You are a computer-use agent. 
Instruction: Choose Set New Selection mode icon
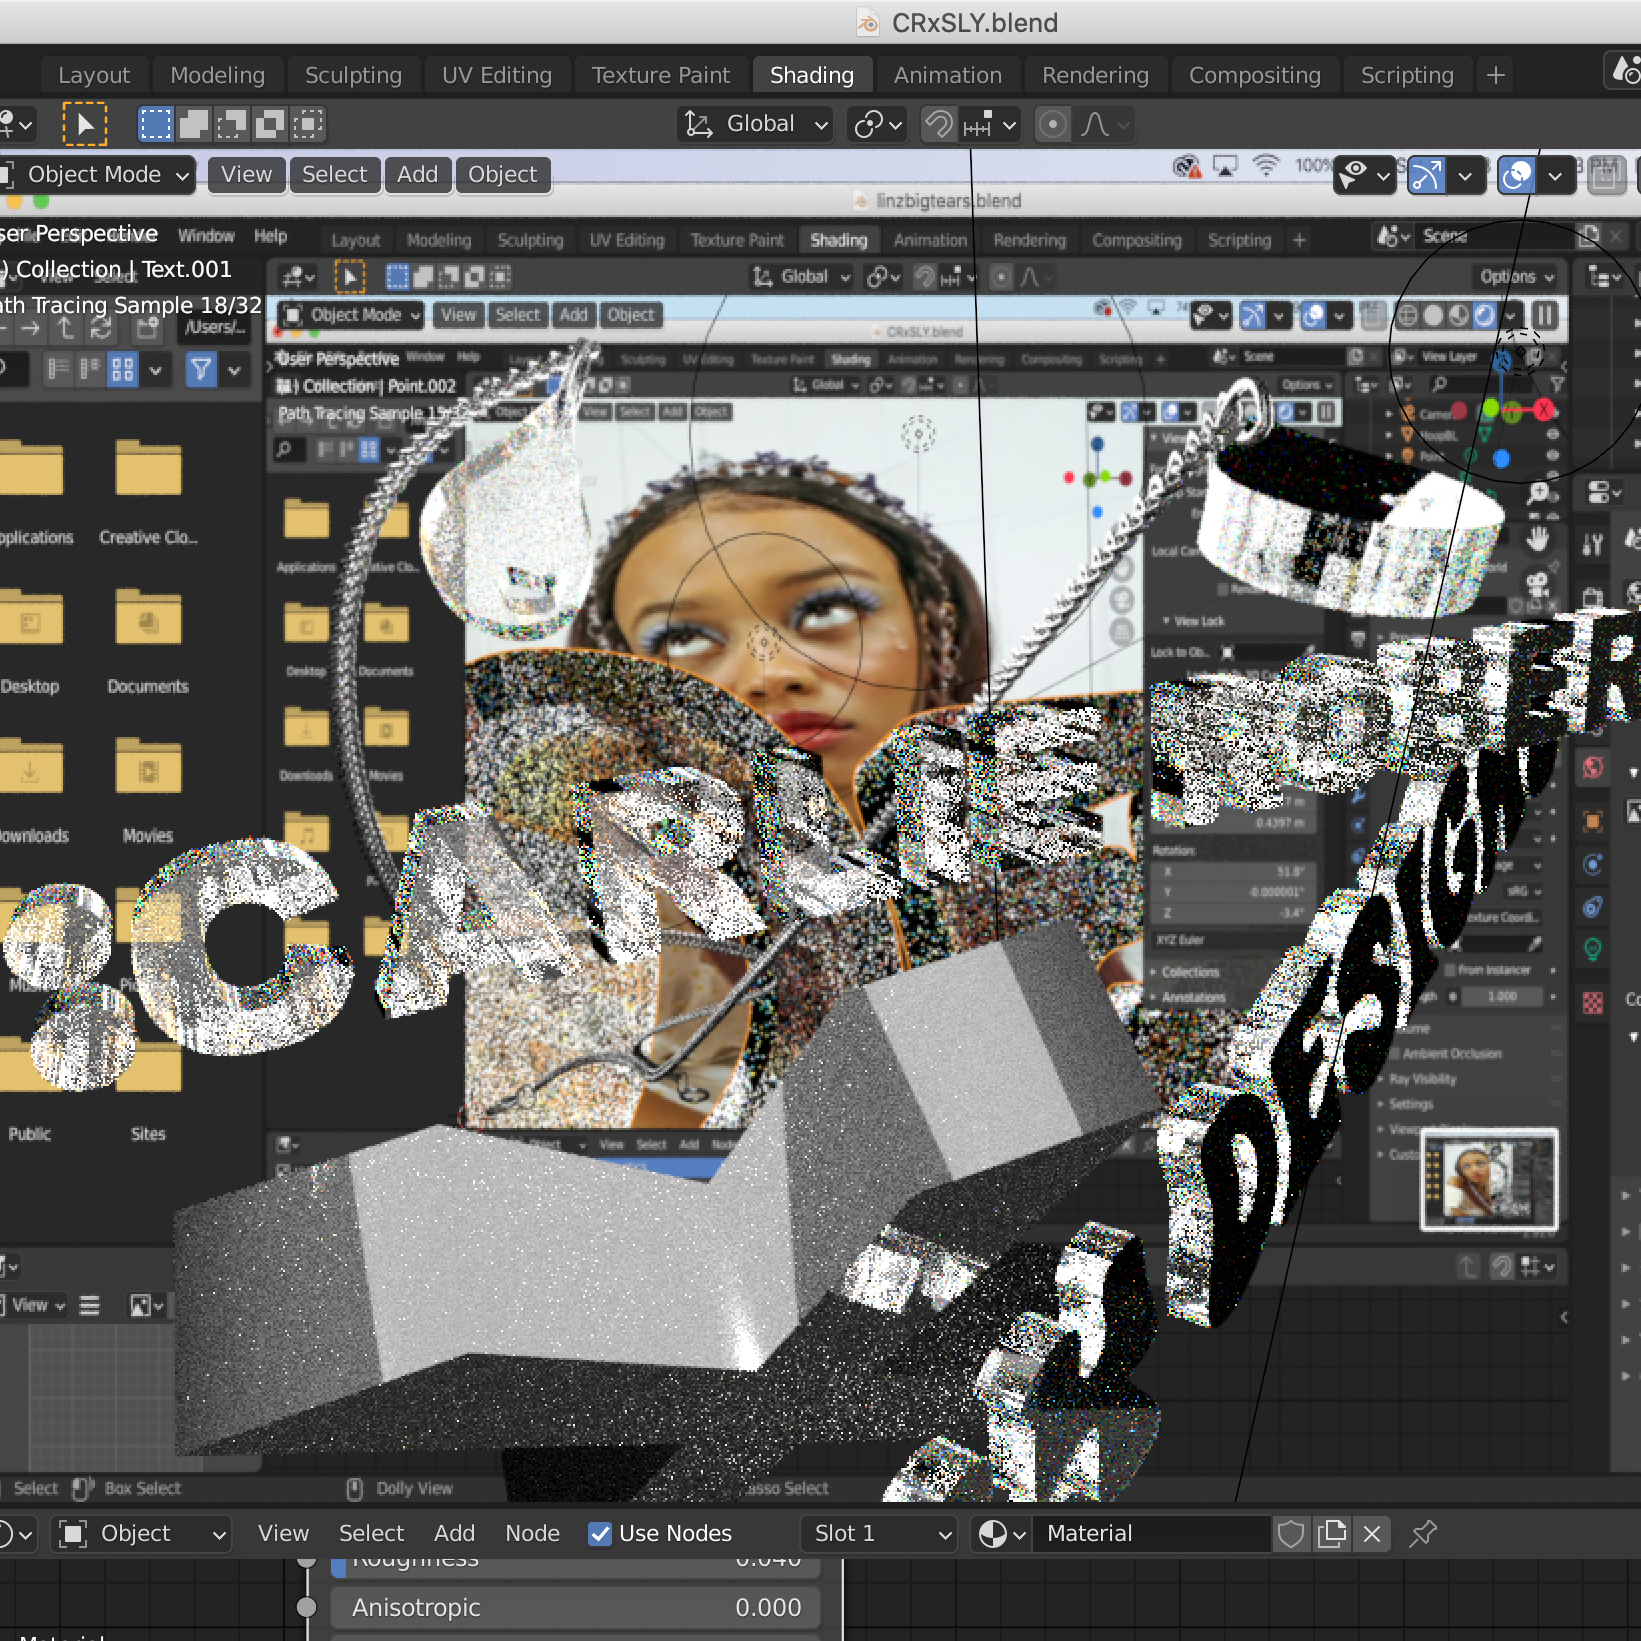pyautogui.click(x=155, y=125)
